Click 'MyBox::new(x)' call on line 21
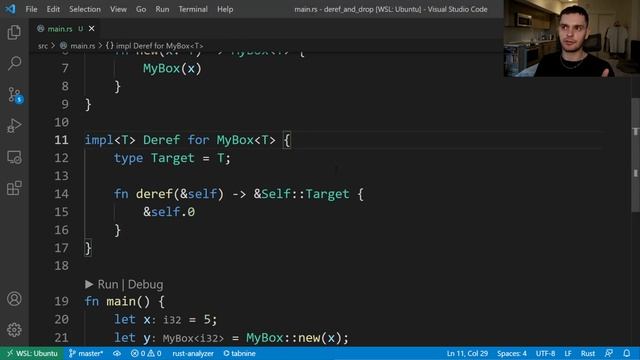Screen dimensions: 640x360 (293, 338)
